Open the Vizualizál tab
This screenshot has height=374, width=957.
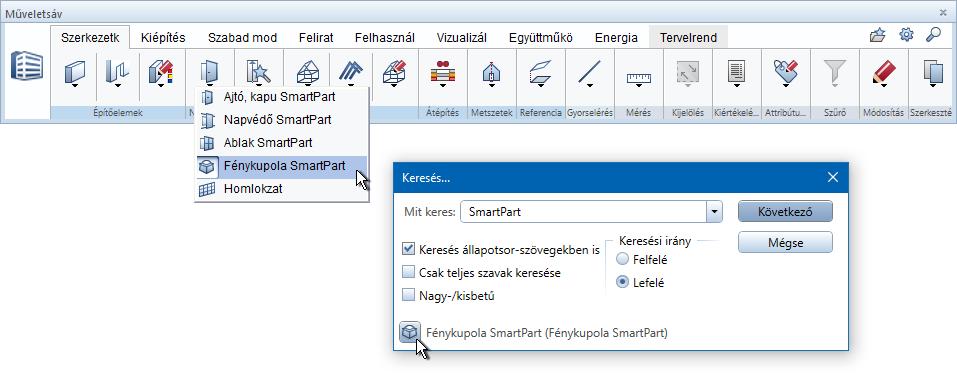pyautogui.click(x=461, y=38)
